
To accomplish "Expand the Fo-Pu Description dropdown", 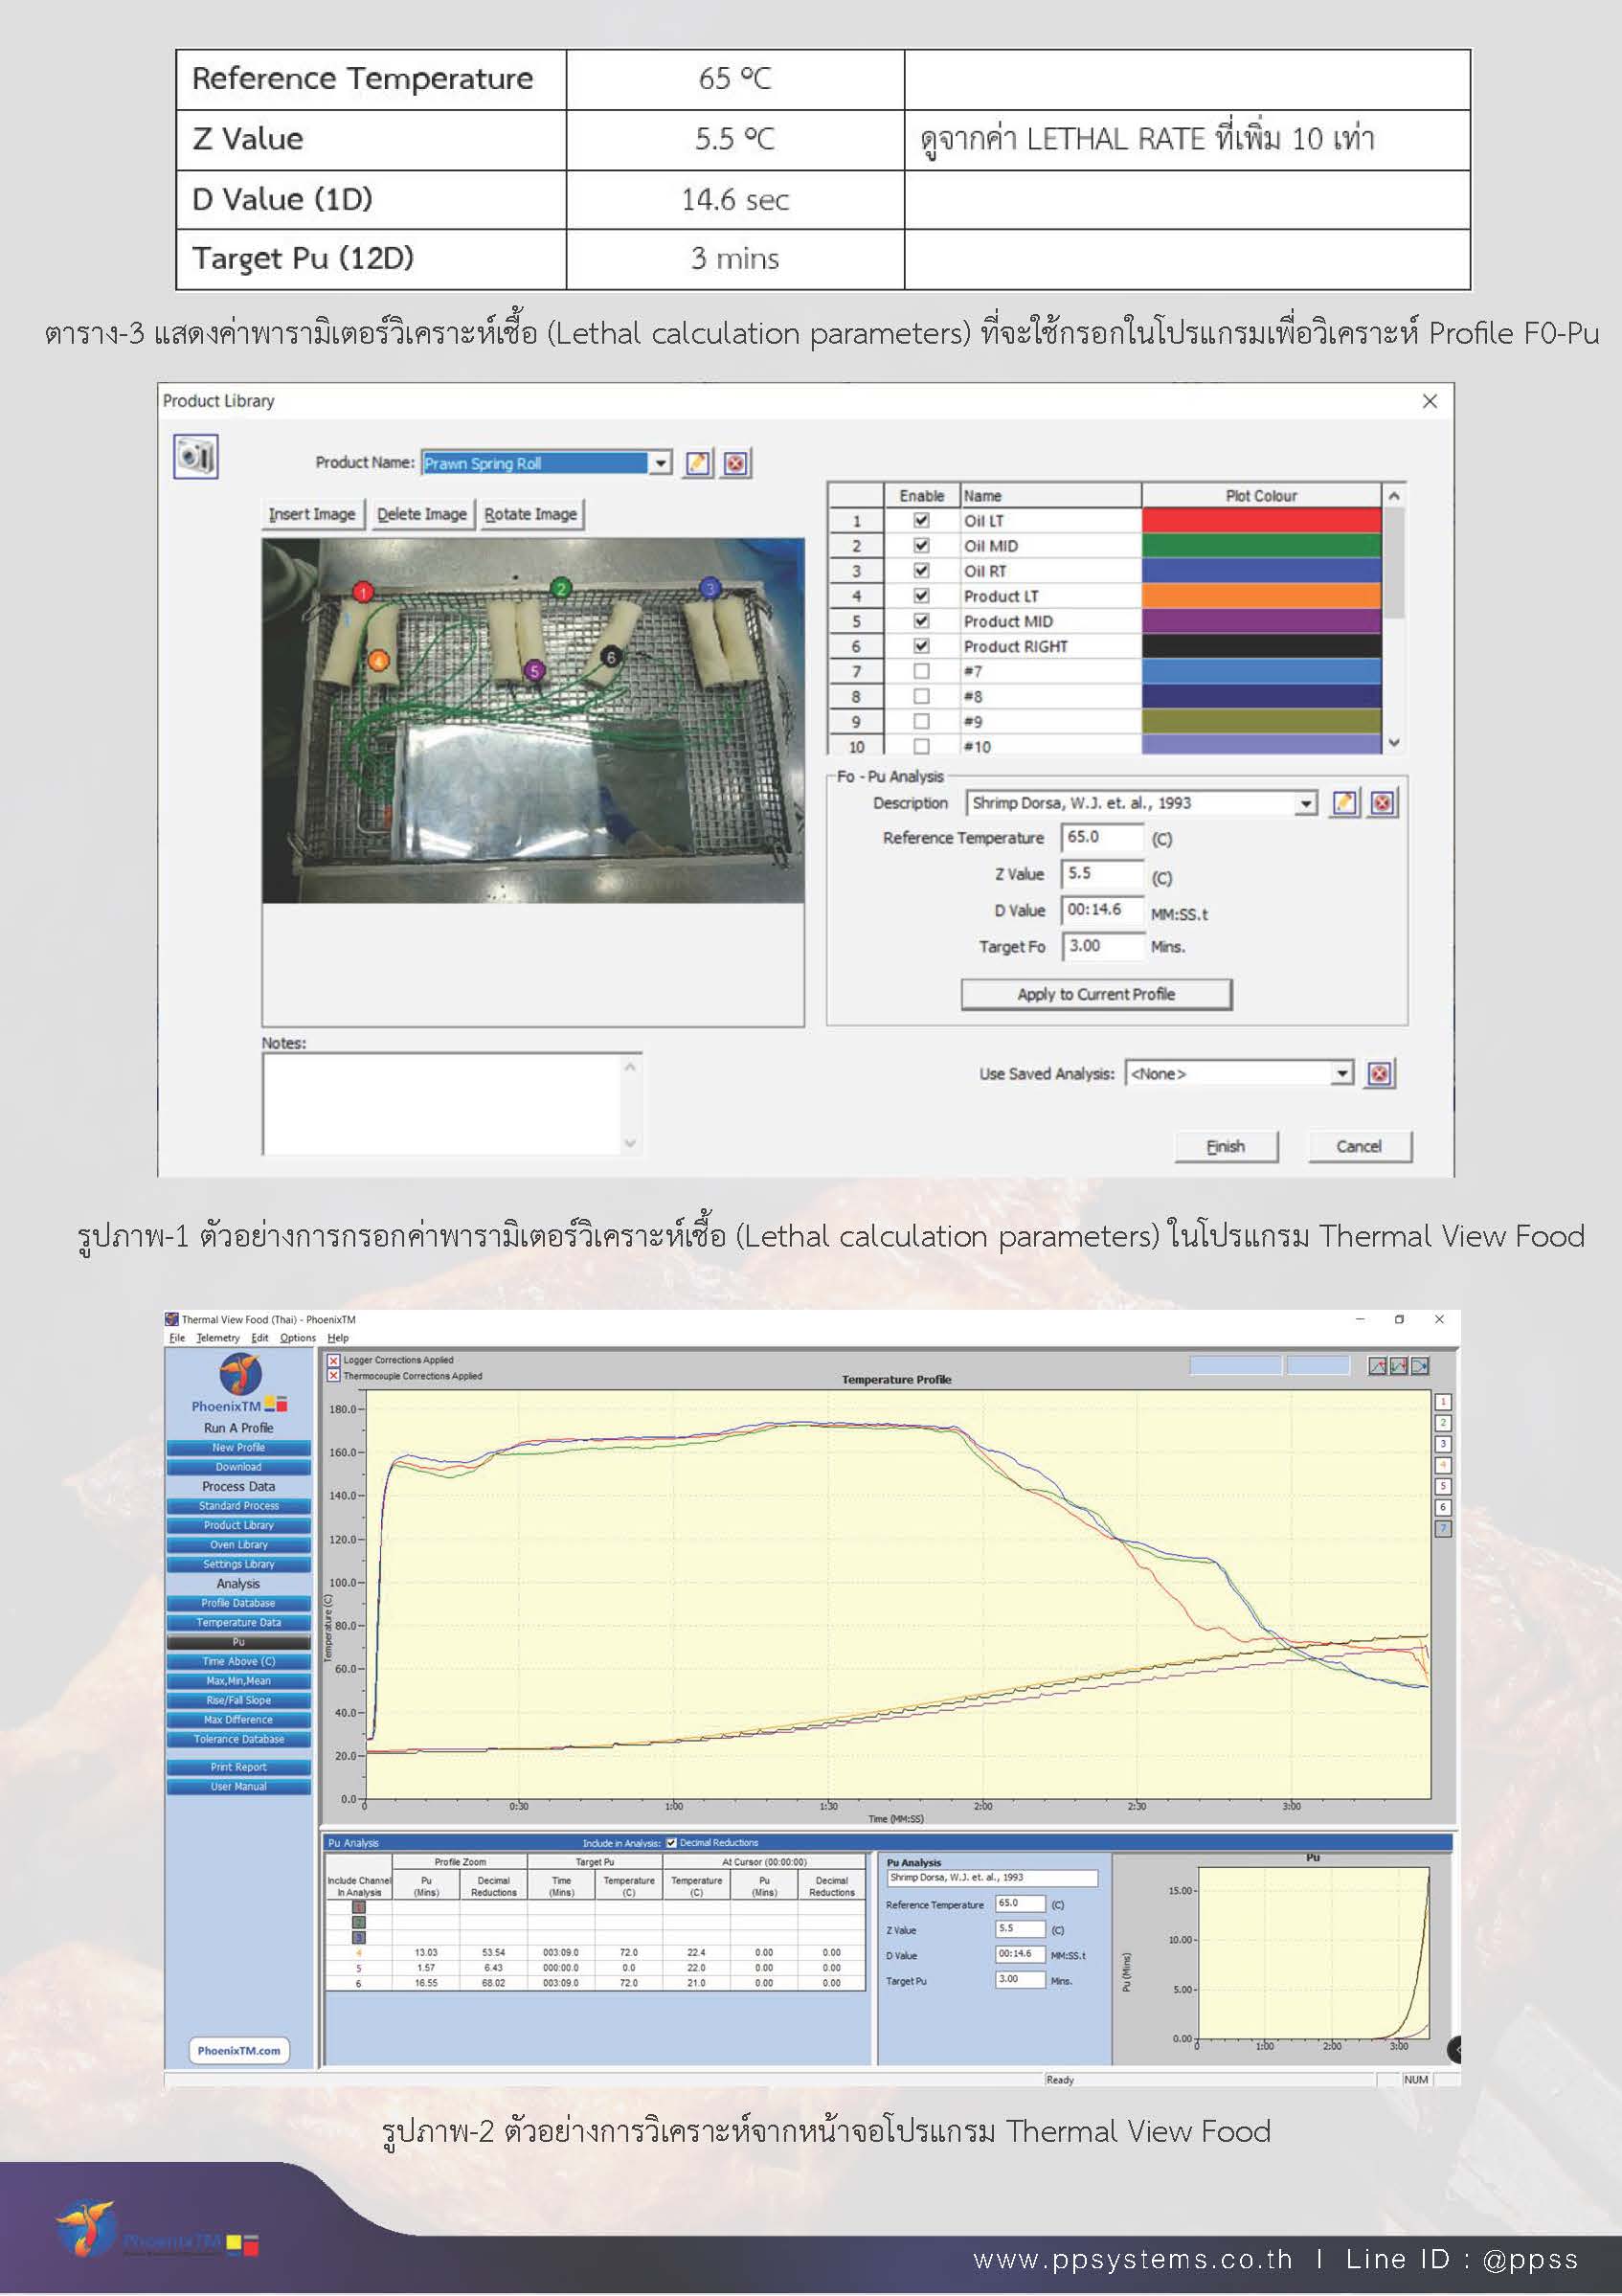I will pos(1308,803).
